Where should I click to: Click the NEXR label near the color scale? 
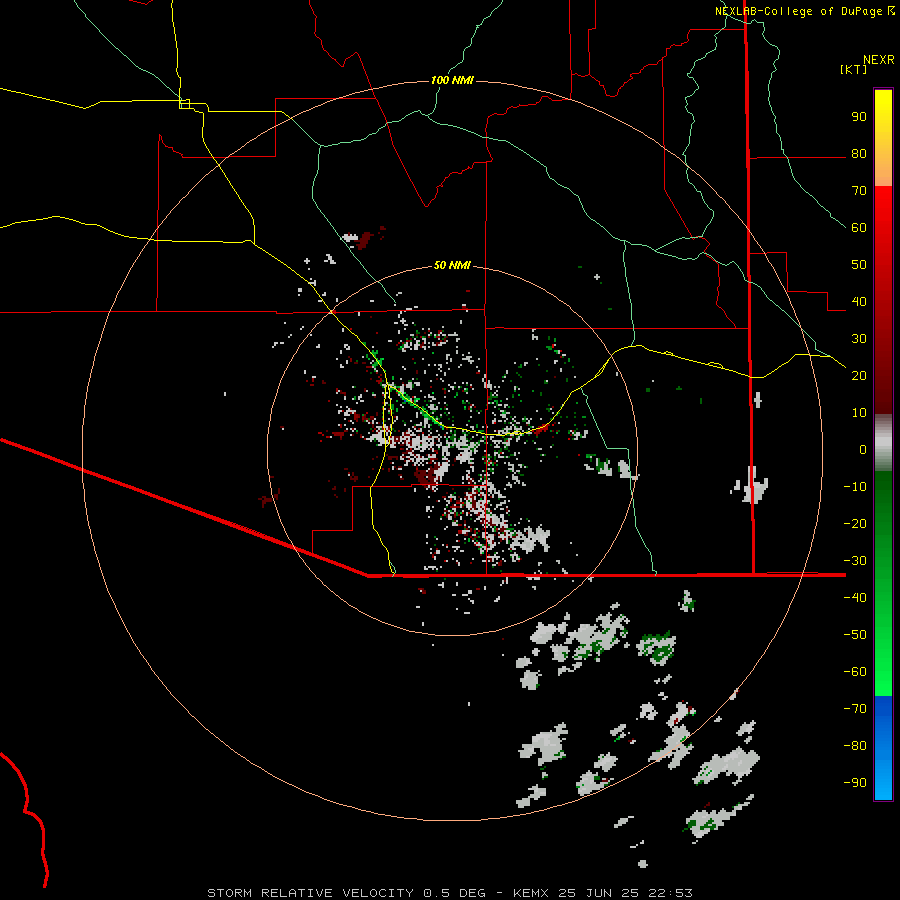point(879,60)
